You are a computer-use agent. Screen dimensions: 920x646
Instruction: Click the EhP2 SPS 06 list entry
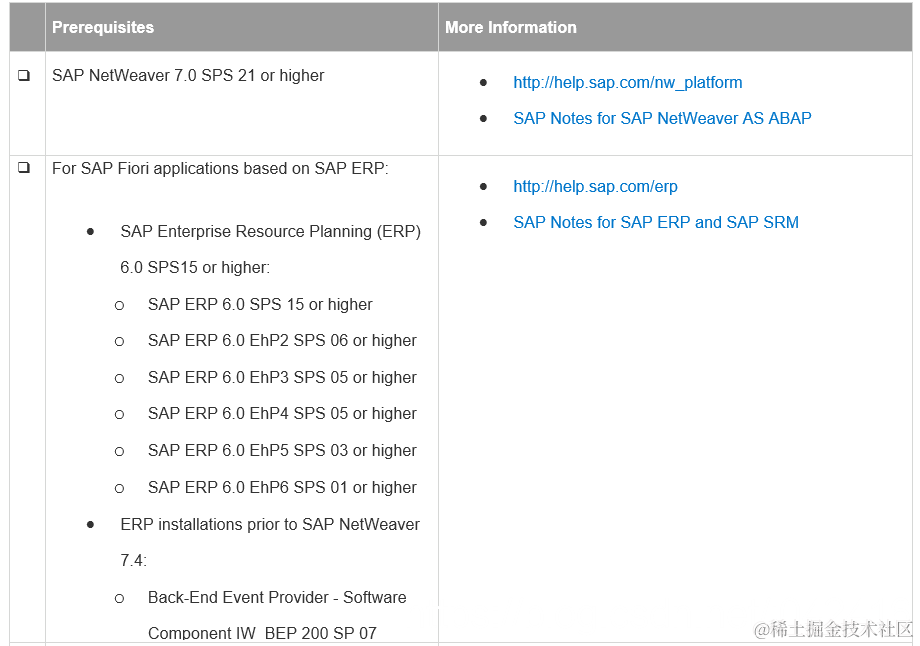(x=282, y=341)
